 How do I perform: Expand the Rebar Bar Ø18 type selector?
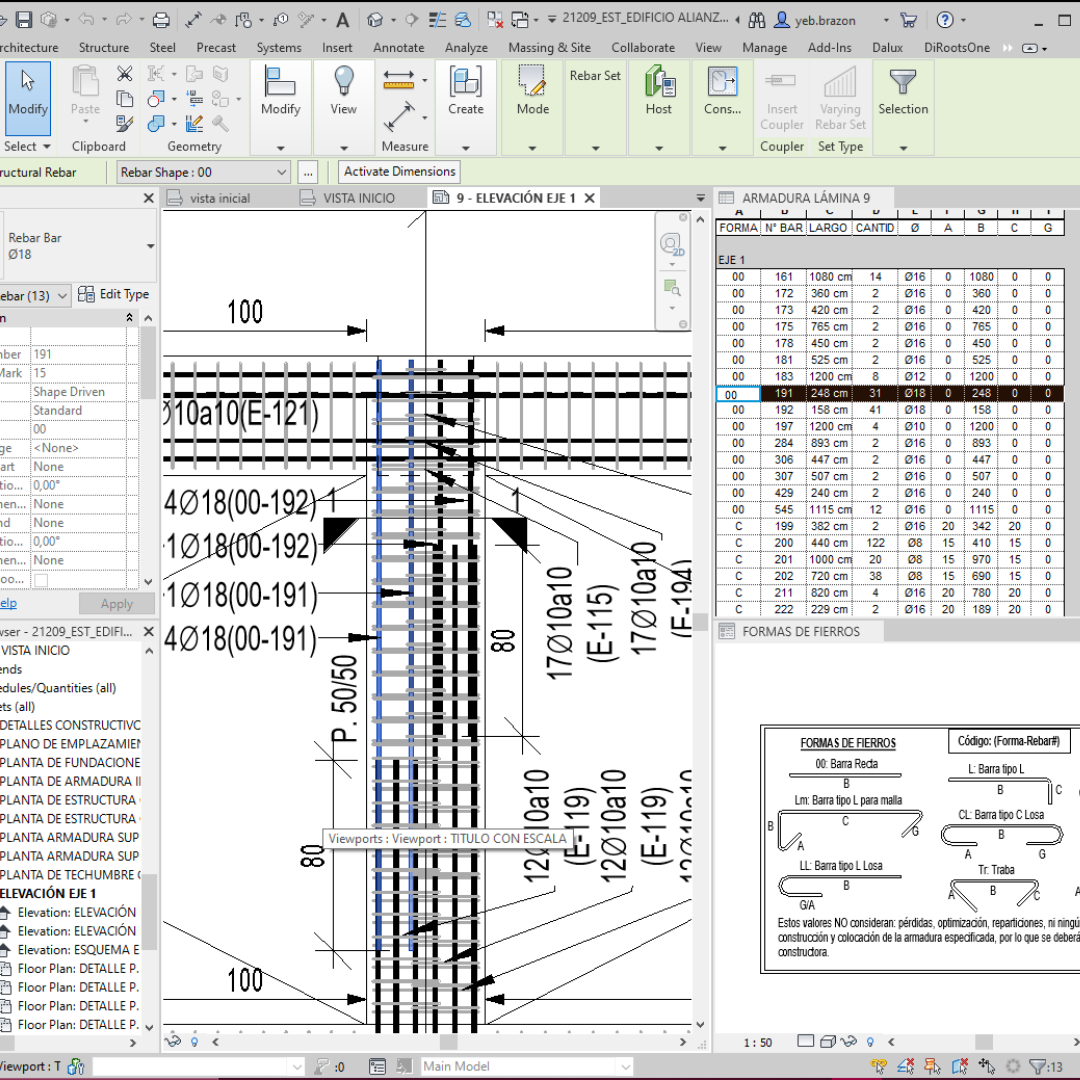tap(150, 246)
